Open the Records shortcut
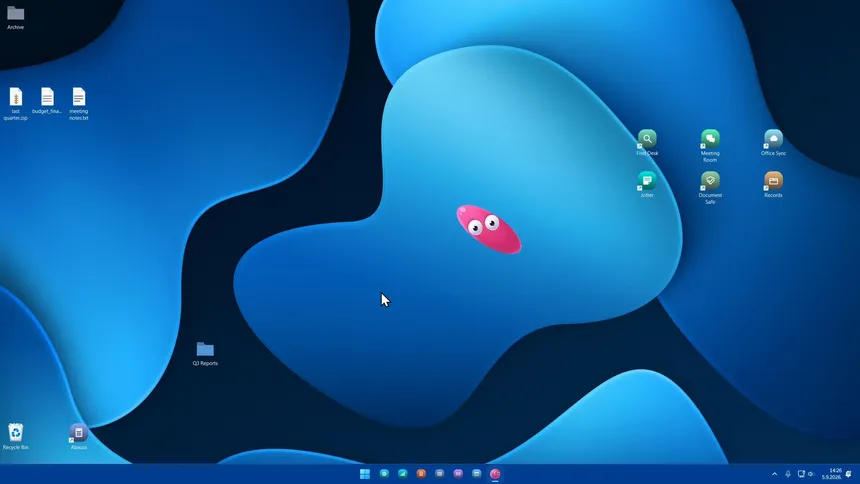This screenshot has height=484, width=860. click(x=773, y=184)
